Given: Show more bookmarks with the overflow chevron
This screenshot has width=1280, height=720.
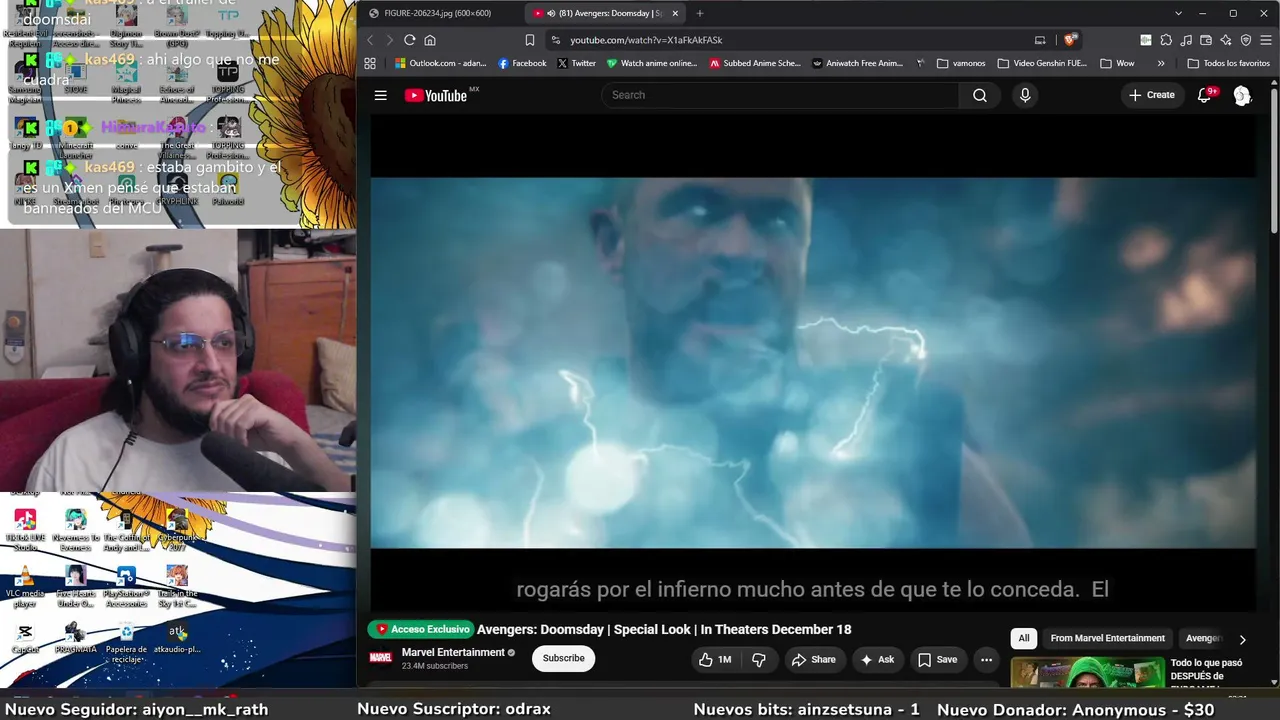Looking at the screenshot, I should pos(1160,63).
